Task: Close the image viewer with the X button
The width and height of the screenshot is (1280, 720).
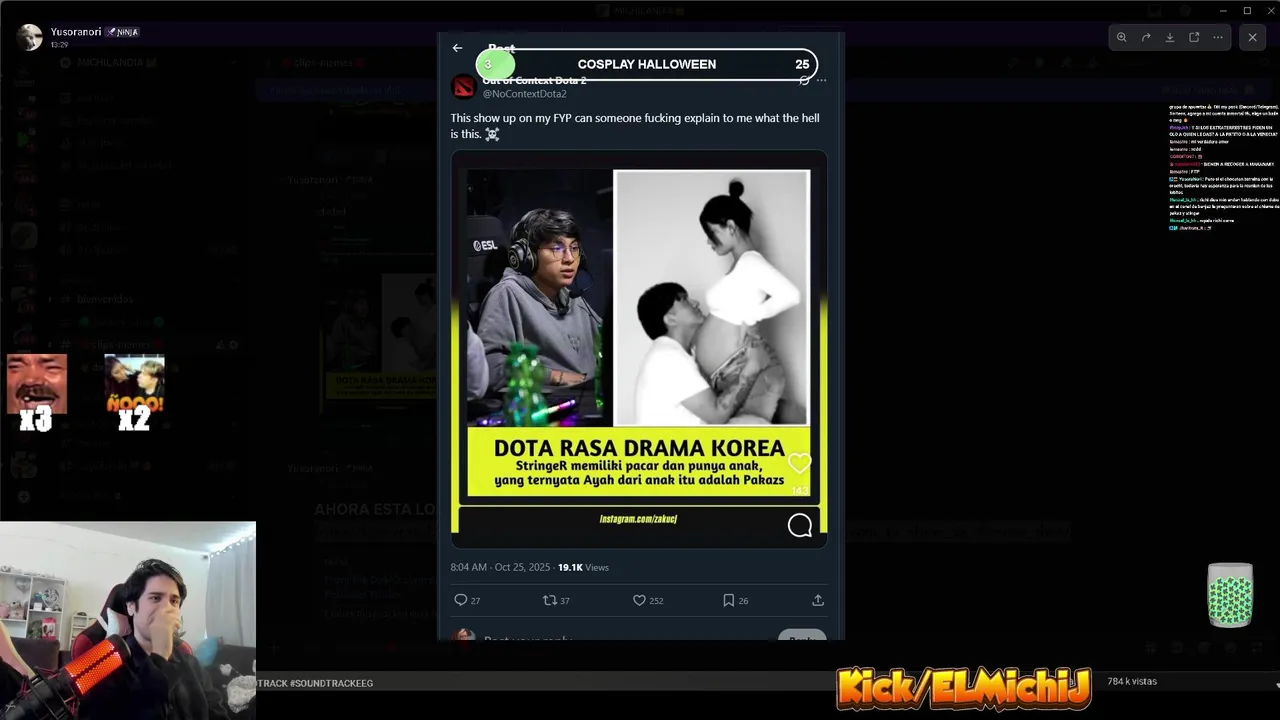Action: 1252,37
